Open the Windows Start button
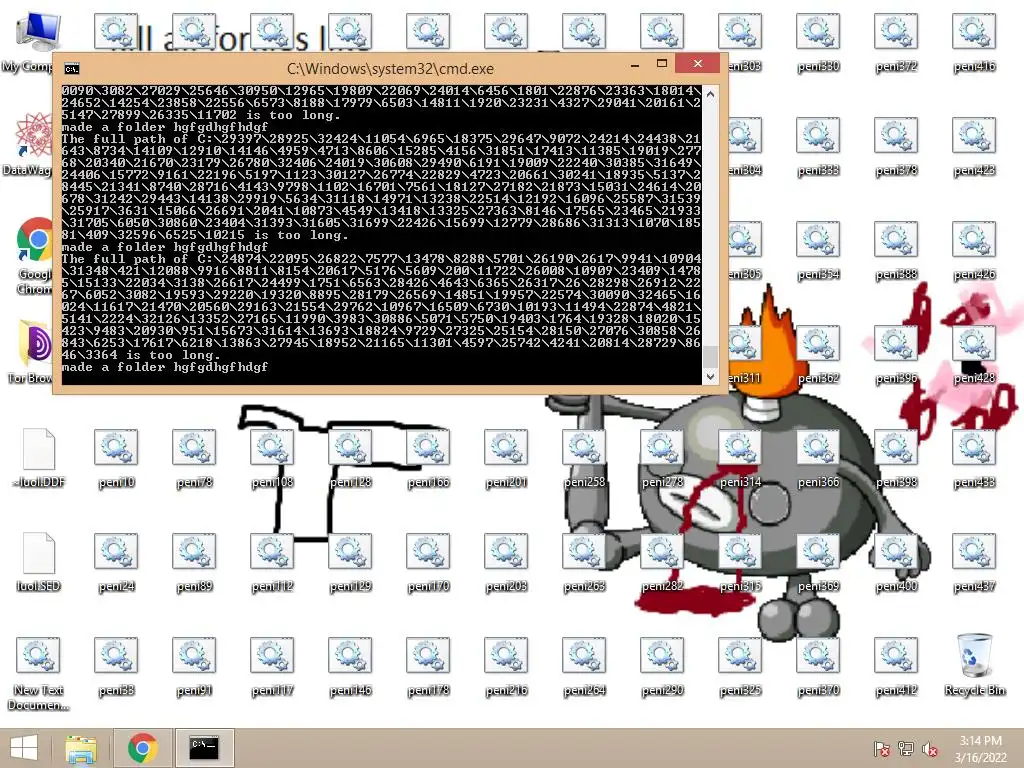1024x768 pixels. [x=24, y=748]
